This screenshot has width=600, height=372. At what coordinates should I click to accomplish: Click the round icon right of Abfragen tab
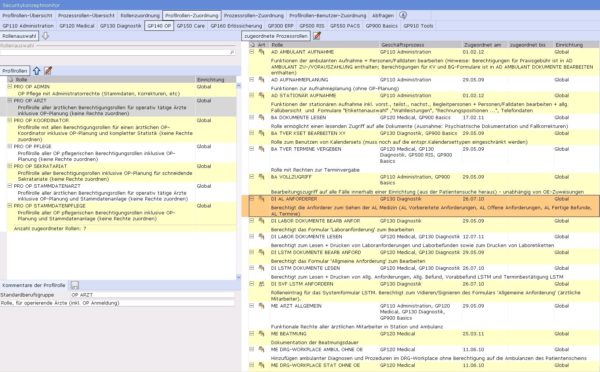click(x=403, y=15)
